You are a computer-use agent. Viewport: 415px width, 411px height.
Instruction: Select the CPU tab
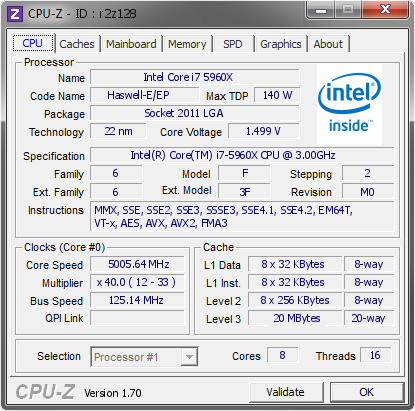(33, 43)
